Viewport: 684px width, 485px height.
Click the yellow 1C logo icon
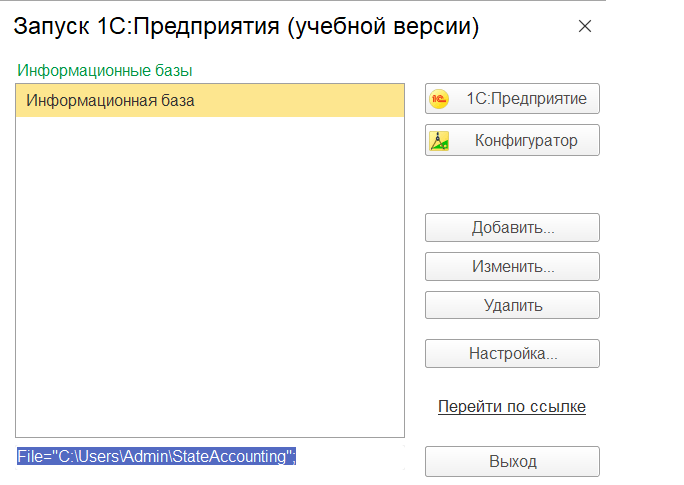[439, 99]
